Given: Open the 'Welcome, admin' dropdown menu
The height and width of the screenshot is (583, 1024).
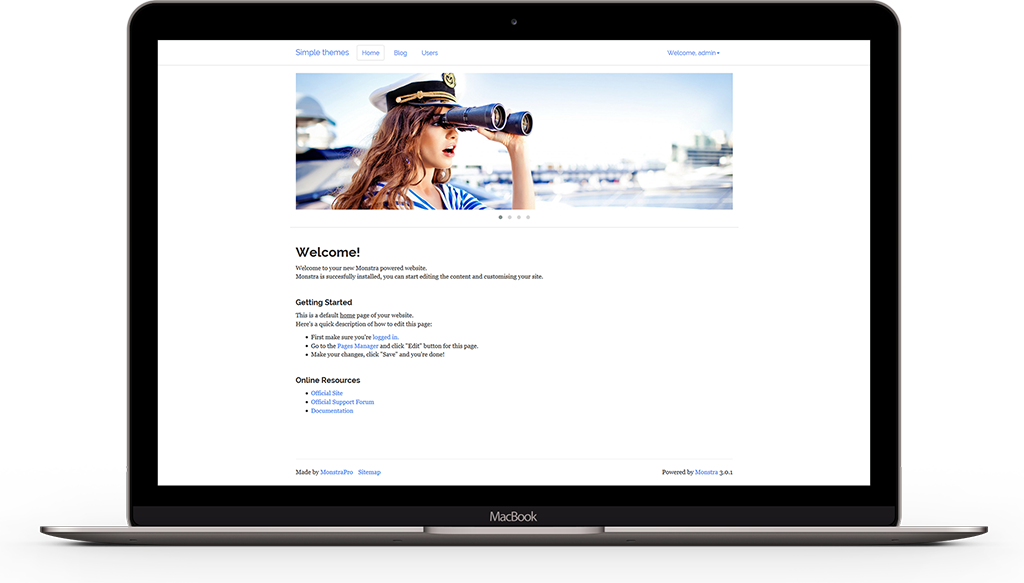Looking at the screenshot, I should (x=690, y=52).
